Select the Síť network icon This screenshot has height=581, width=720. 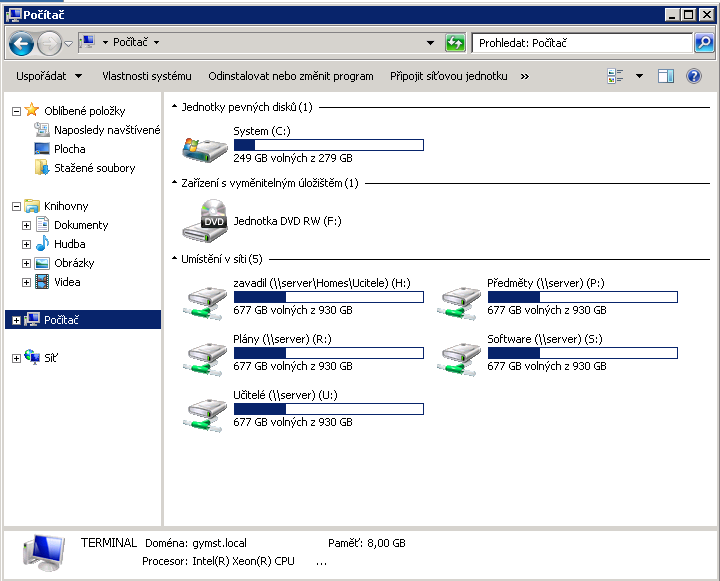pyautogui.click(x=32, y=357)
